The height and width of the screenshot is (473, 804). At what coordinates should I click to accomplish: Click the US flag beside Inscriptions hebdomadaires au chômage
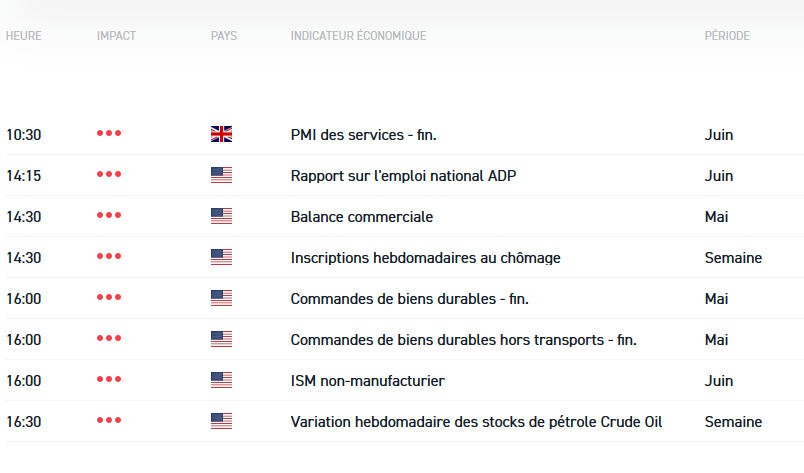pos(221,257)
